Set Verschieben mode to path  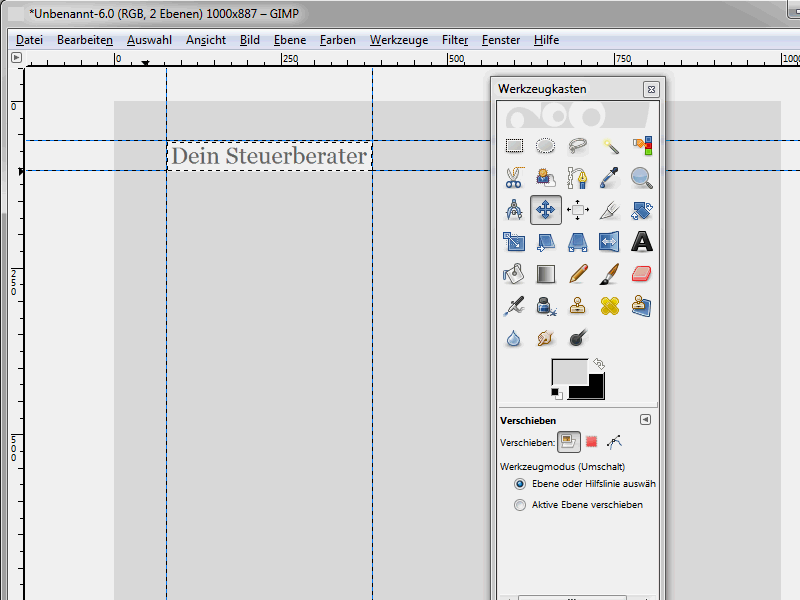coord(614,442)
